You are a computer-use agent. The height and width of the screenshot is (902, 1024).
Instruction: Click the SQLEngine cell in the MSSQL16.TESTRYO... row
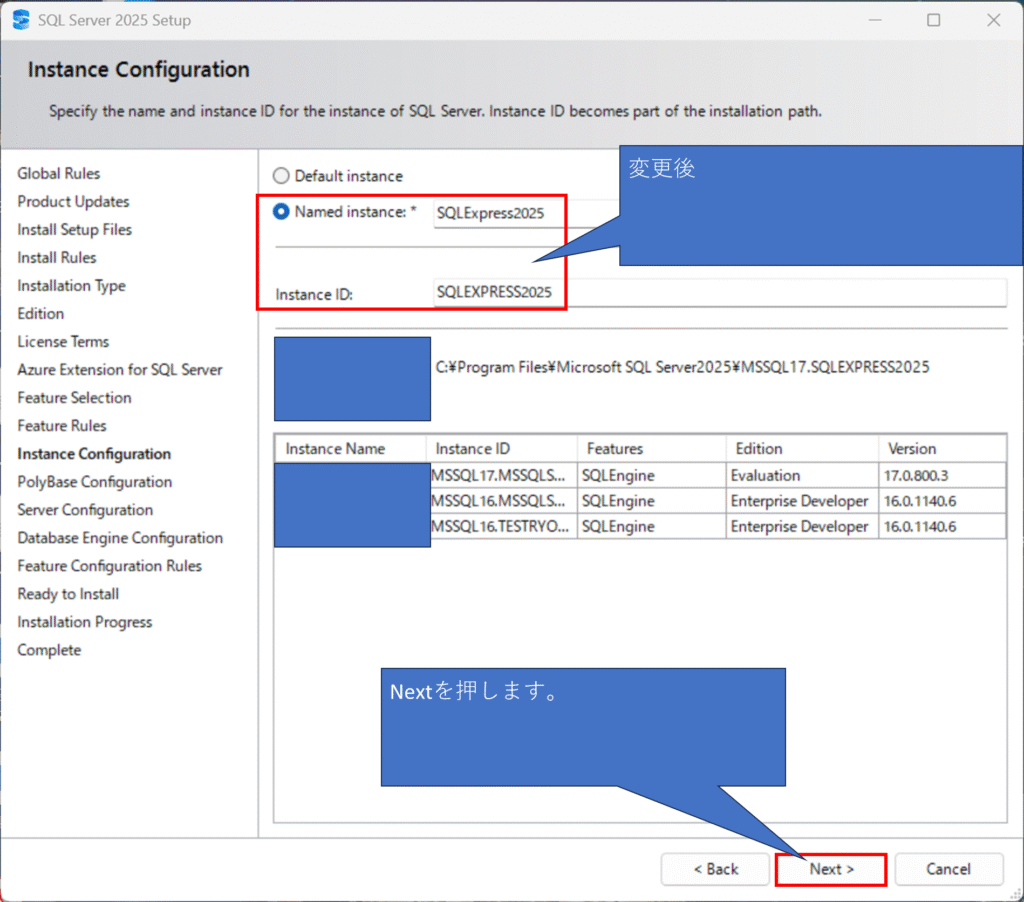click(652, 526)
